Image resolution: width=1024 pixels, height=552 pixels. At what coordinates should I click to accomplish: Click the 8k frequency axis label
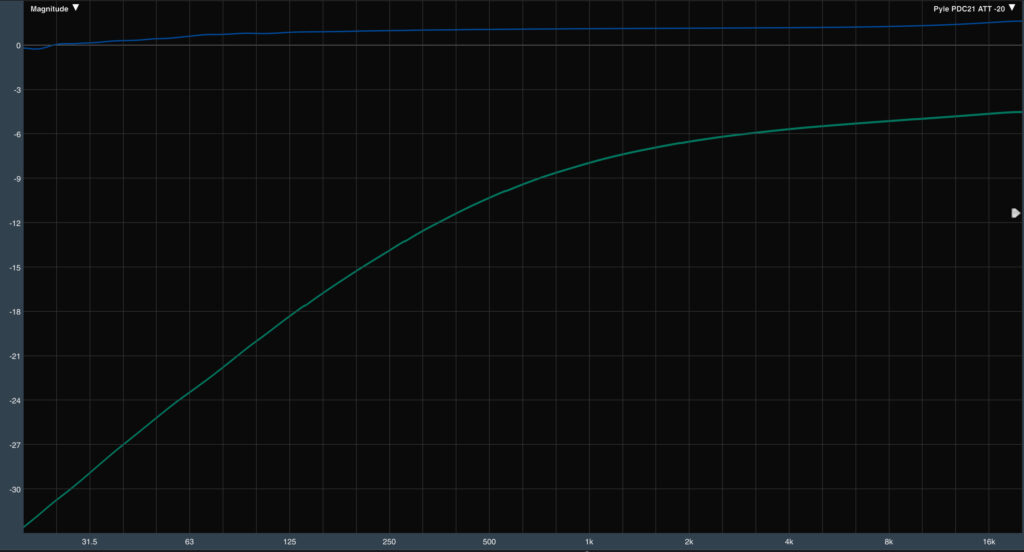pos(889,542)
